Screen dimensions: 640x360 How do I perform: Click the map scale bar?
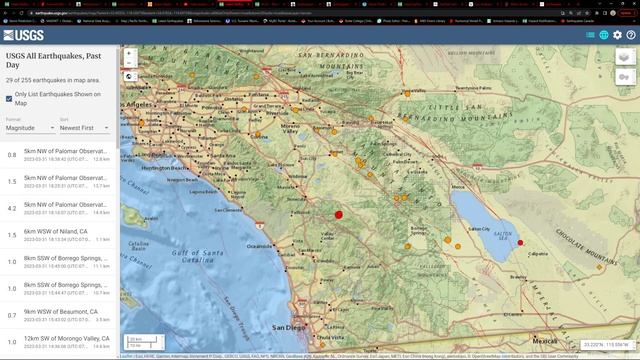click(144, 342)
